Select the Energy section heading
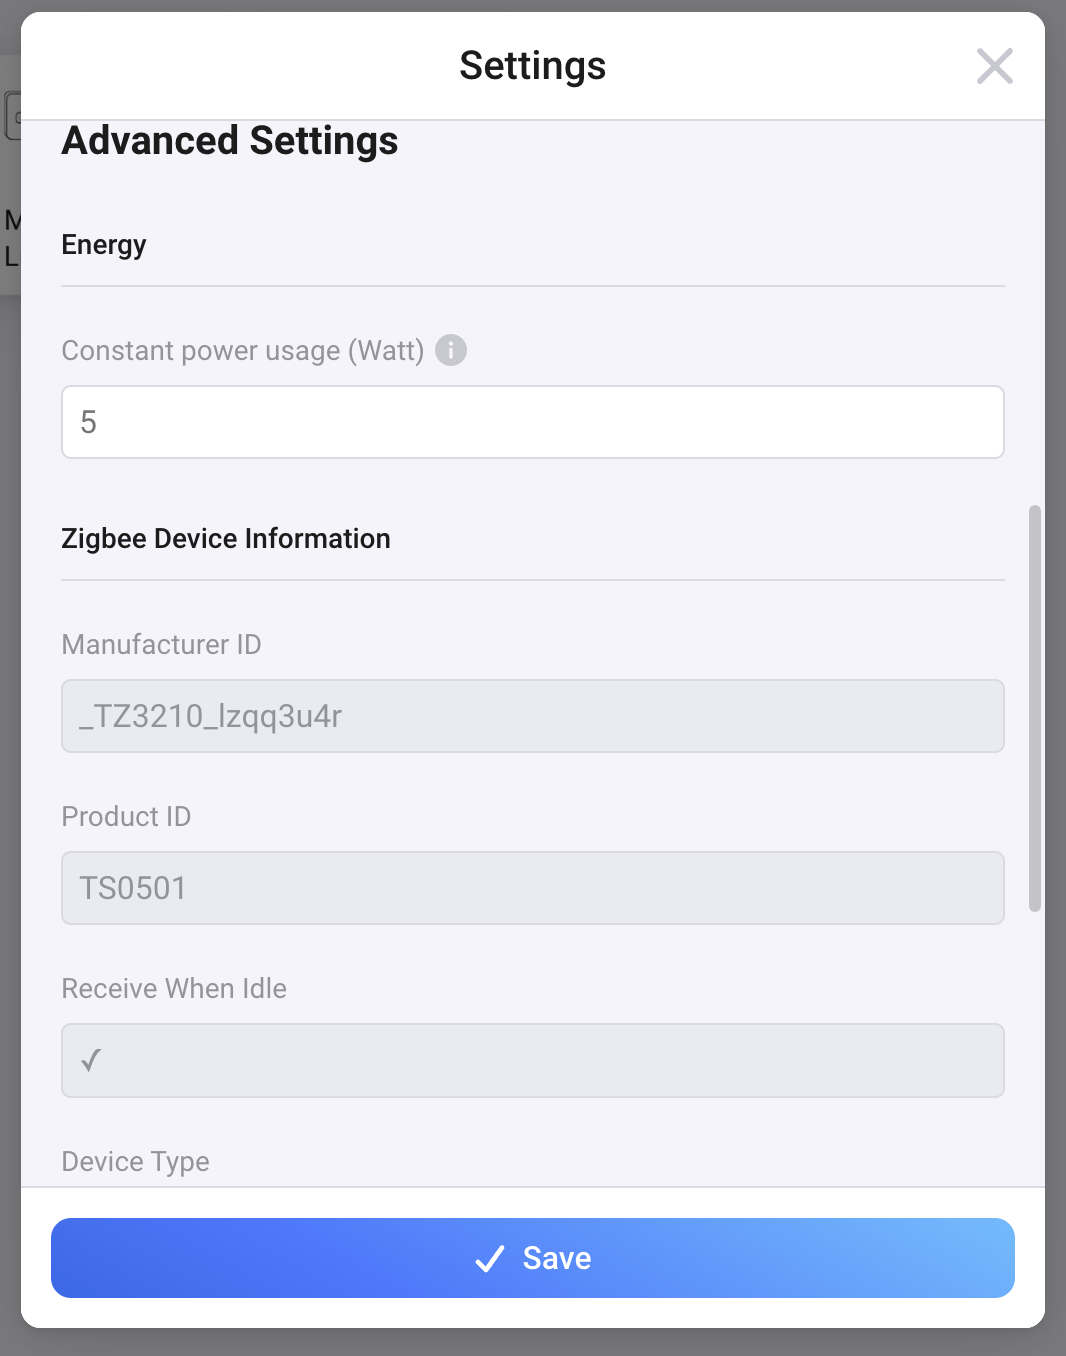 [x=104, y=245]
